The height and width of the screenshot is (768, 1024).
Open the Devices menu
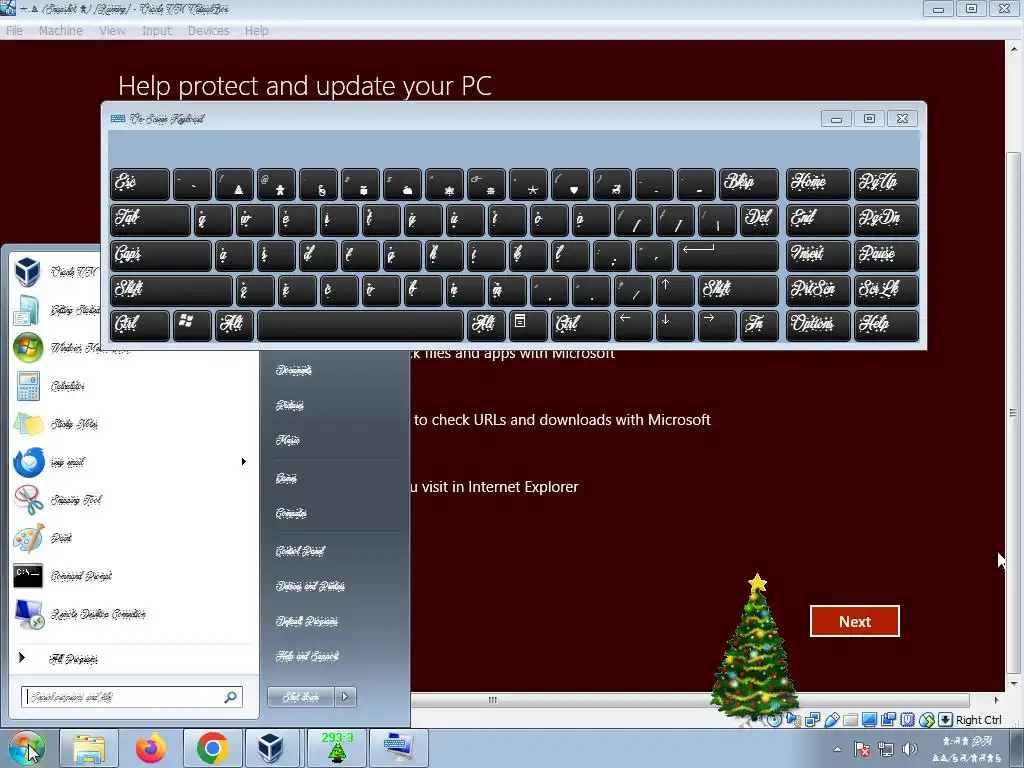coord(208,31)
